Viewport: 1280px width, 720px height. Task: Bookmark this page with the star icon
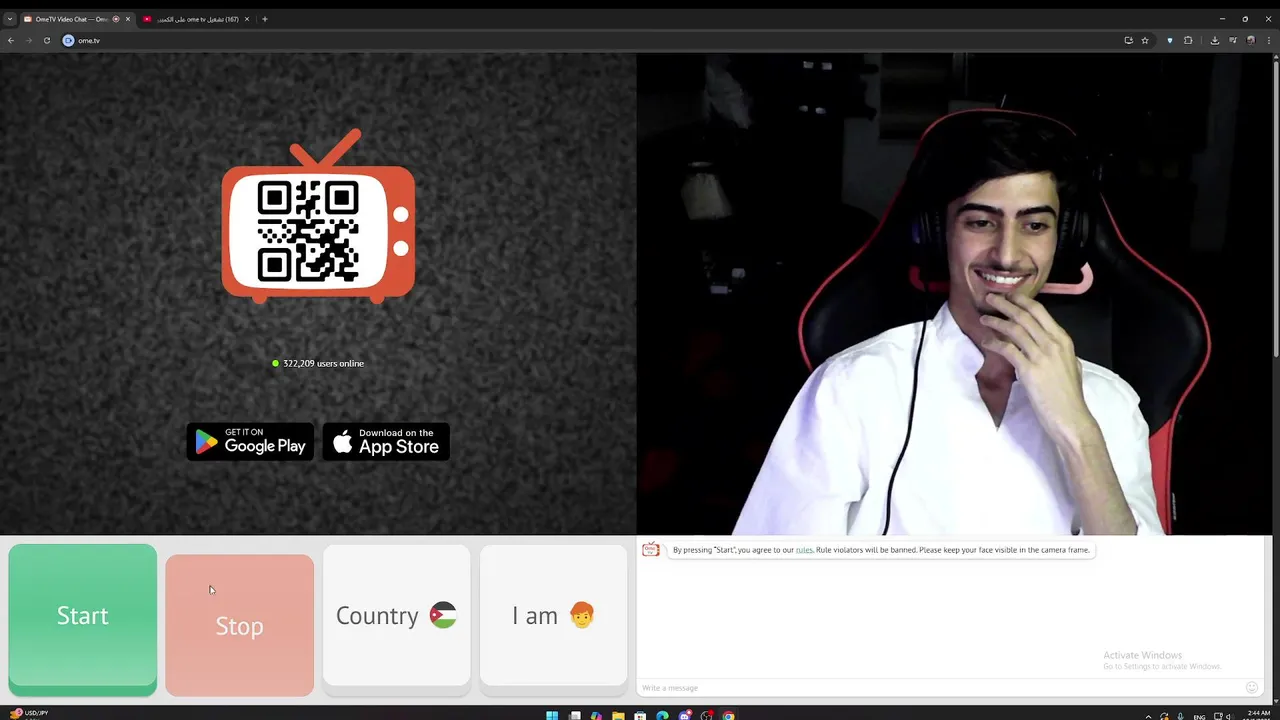[x=1145, y=40]
